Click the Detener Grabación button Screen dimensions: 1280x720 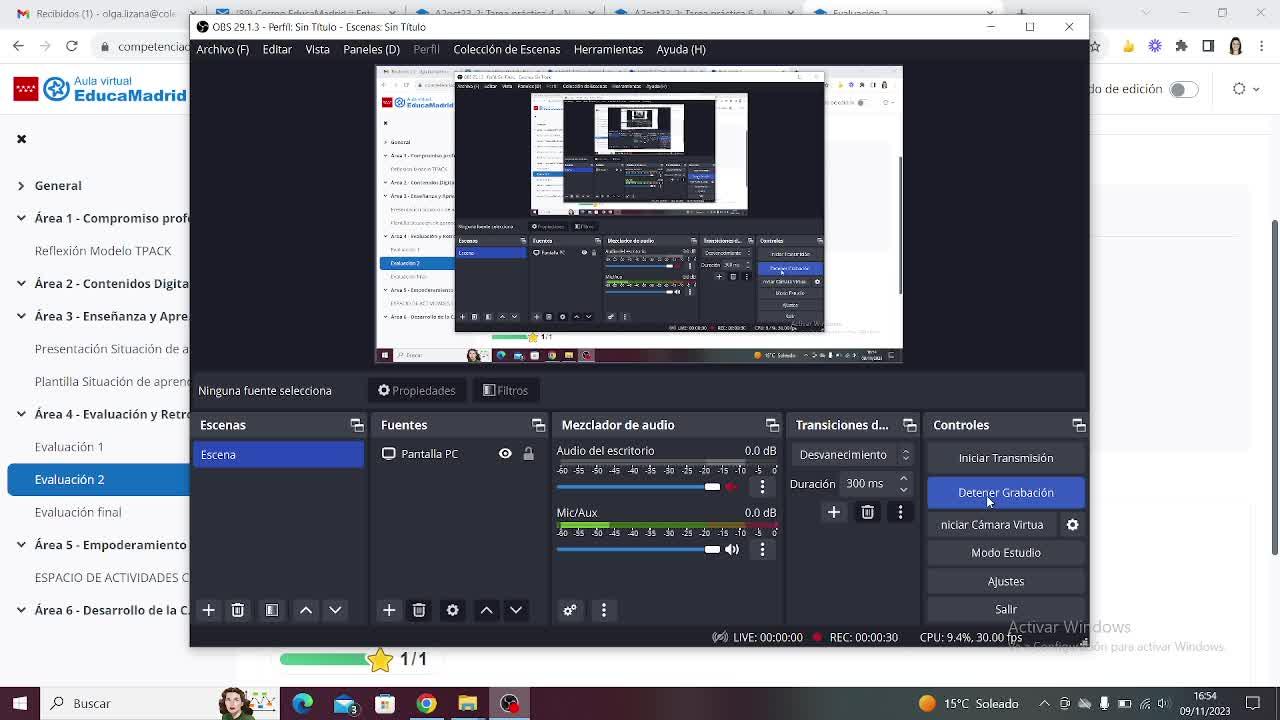click(1005, 493)
